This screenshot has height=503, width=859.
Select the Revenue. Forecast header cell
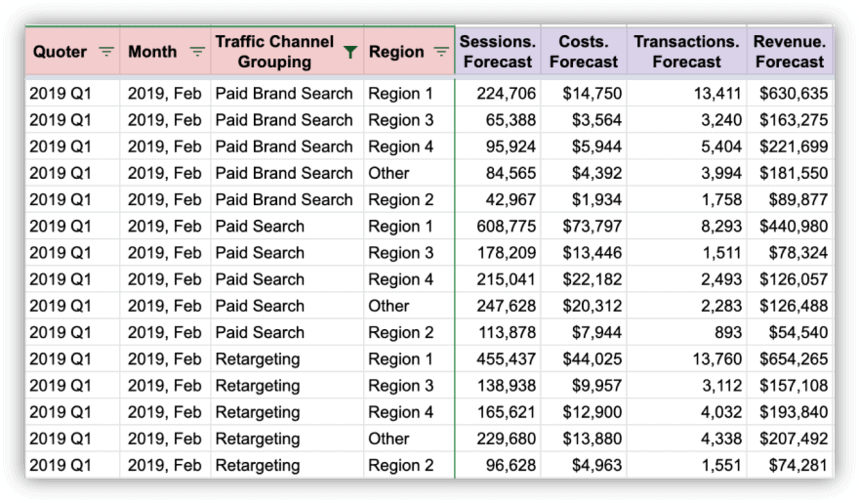click(789, 51)
